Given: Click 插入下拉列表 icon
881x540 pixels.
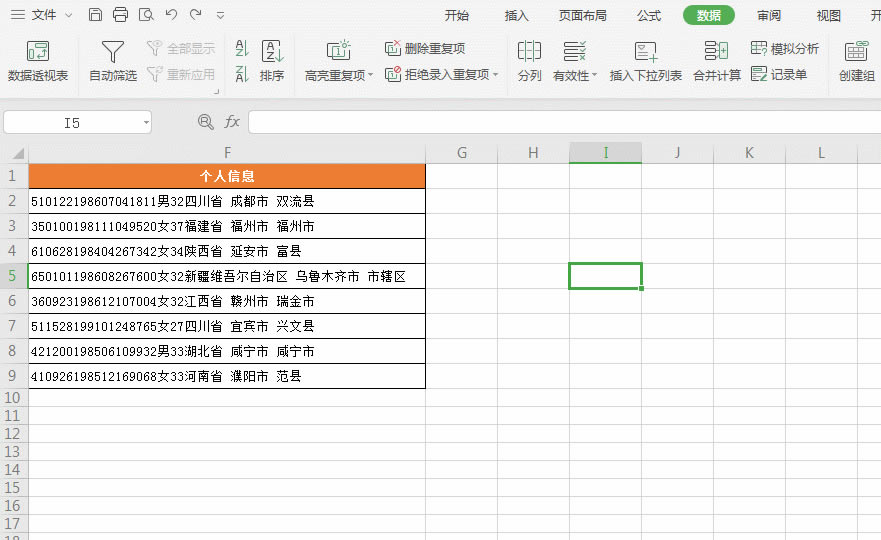Looking at the screenshot, I should (646, 52).
